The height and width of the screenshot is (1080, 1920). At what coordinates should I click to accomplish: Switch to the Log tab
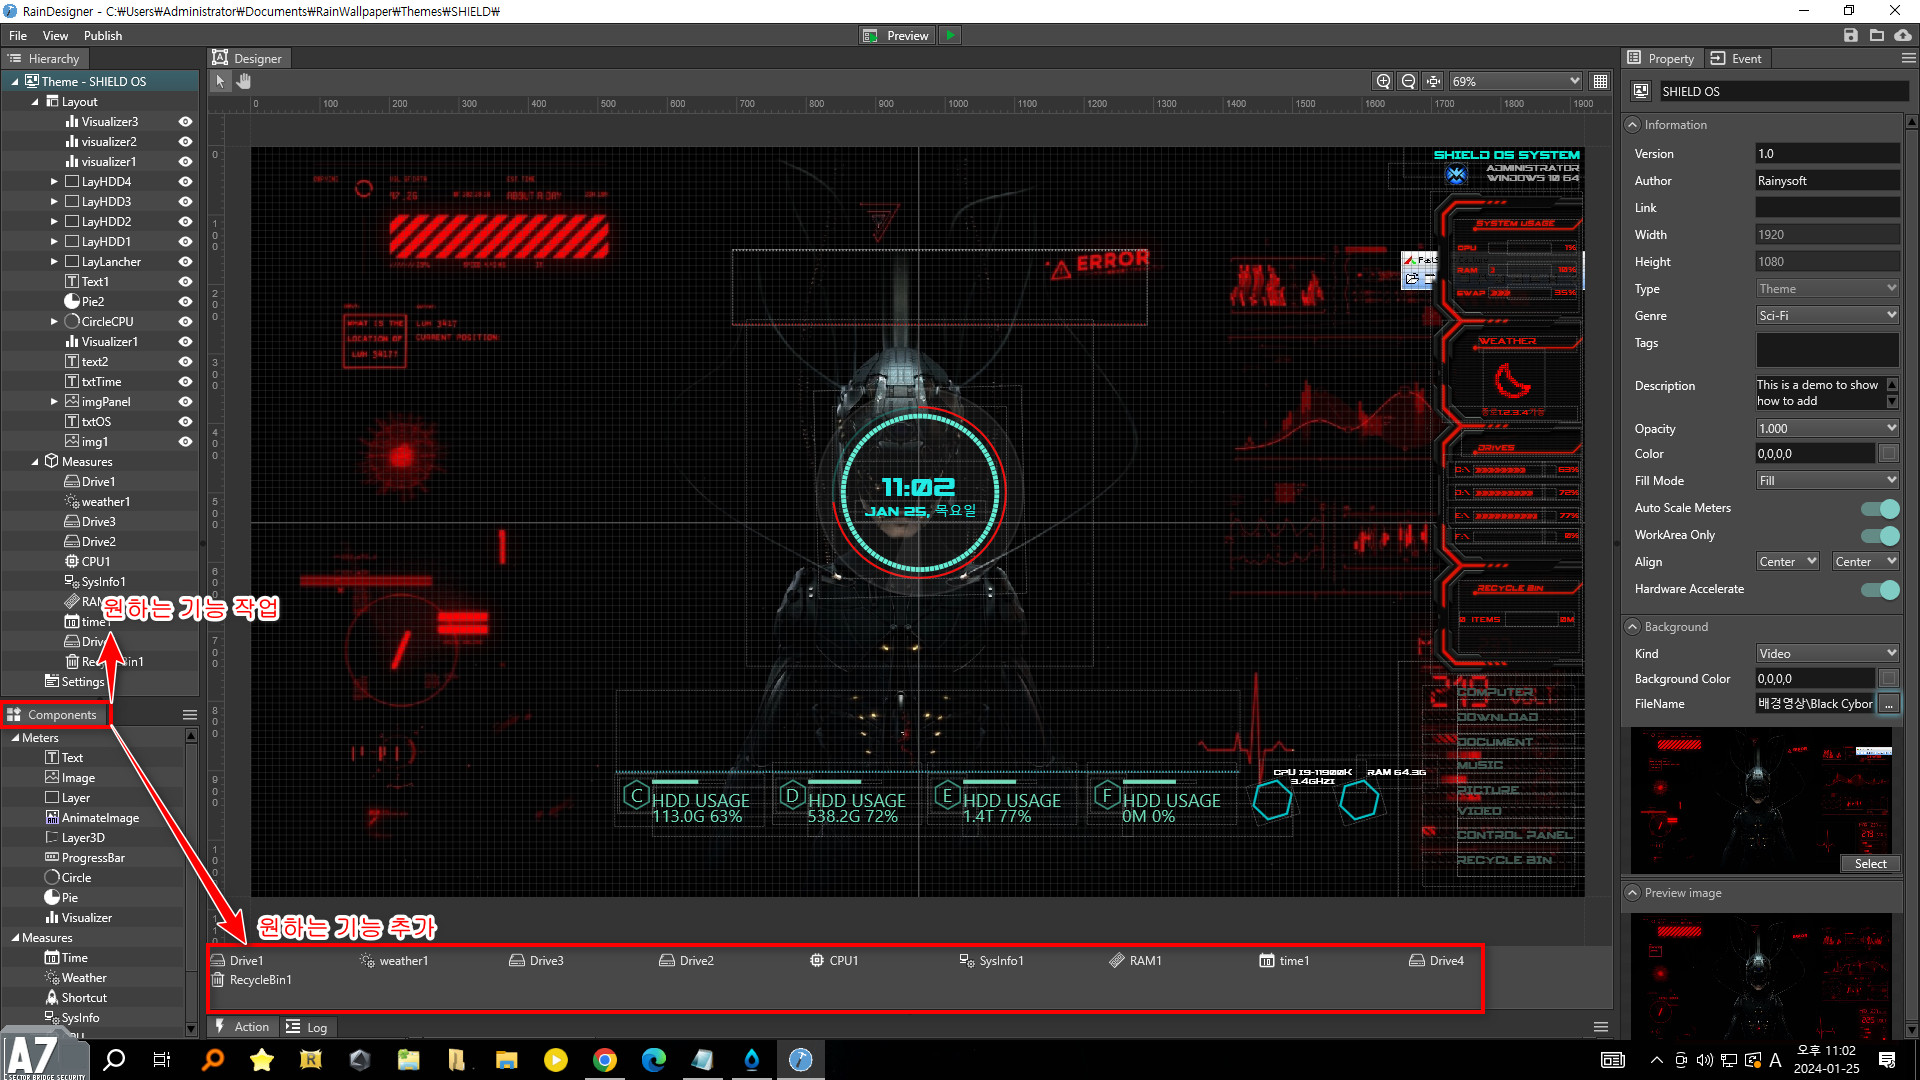pos(307,1027)
